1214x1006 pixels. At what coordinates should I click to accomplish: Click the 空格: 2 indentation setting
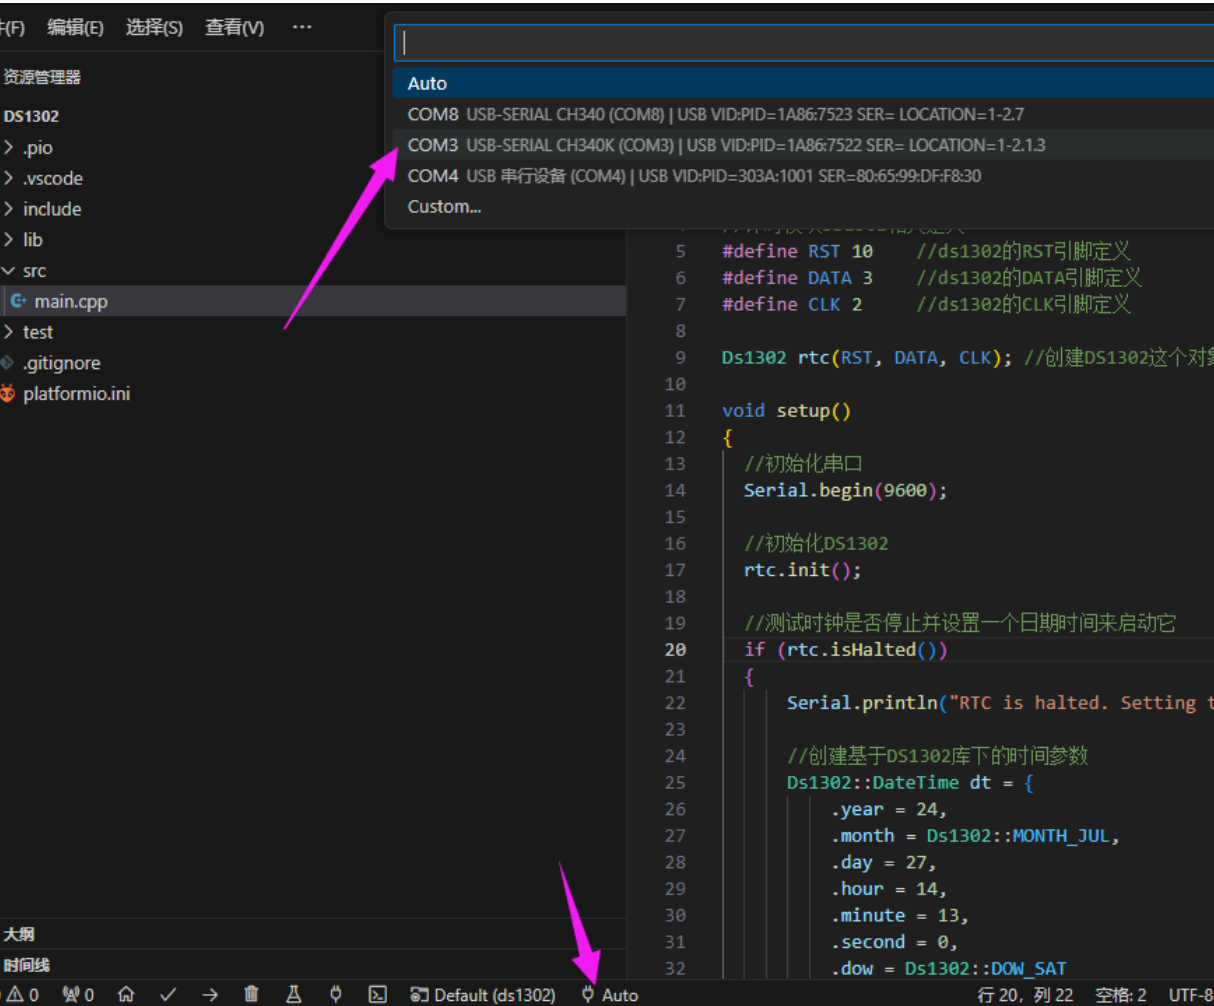coord(1121,994)
